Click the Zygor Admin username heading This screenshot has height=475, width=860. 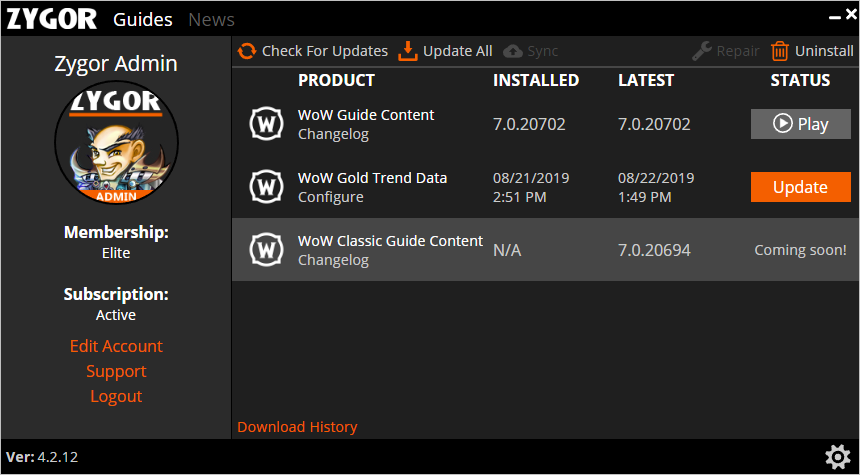tap(116, 64)
